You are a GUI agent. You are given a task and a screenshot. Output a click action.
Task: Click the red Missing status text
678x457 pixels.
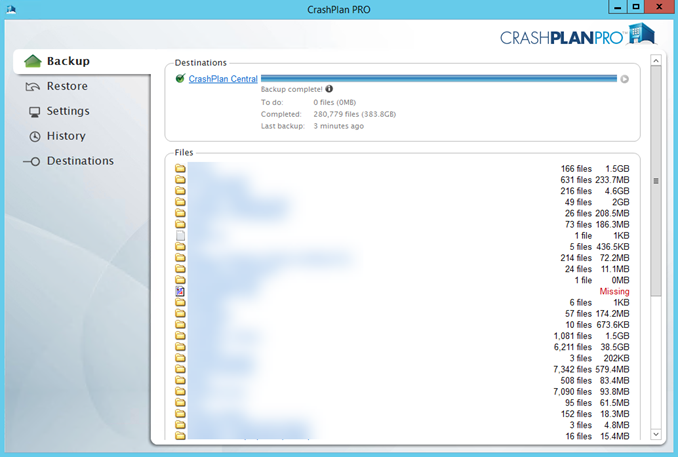pyautogui.click(x=614, y=291)
